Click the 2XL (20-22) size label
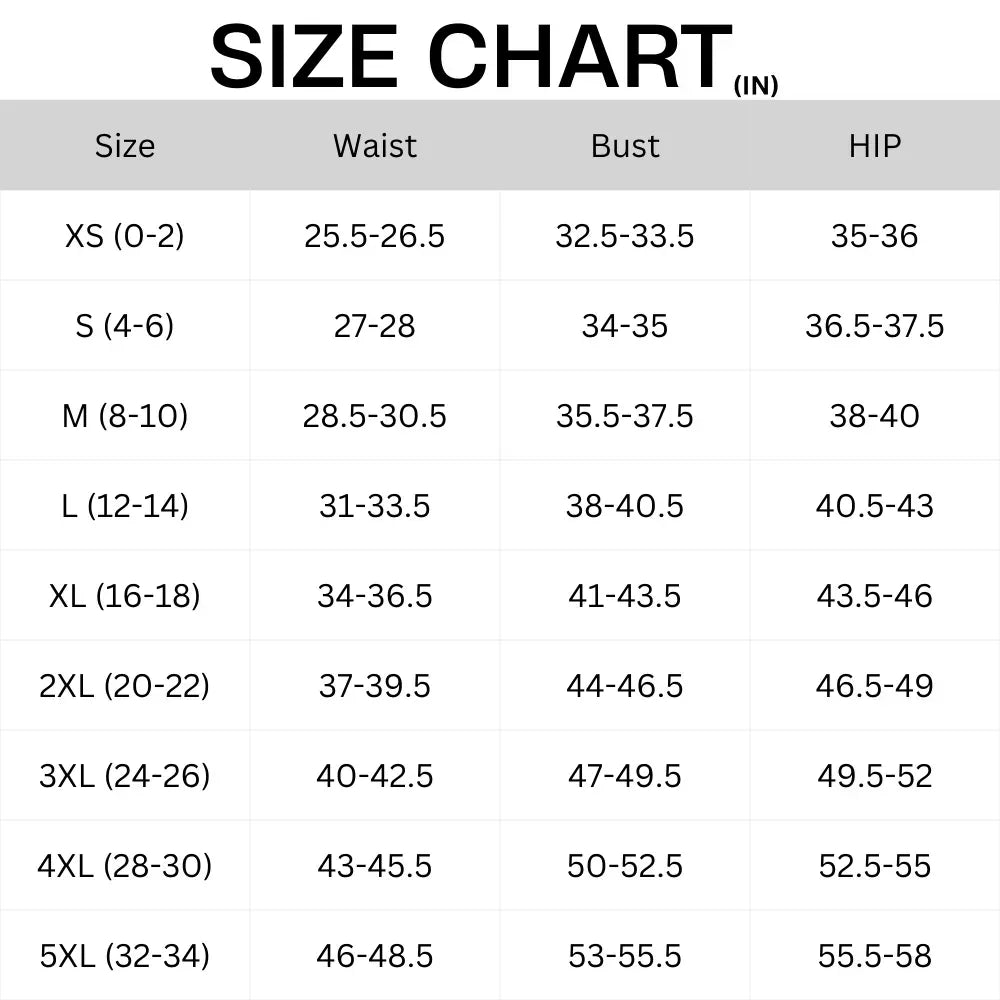1000x1000 pixels. point(125,686)
